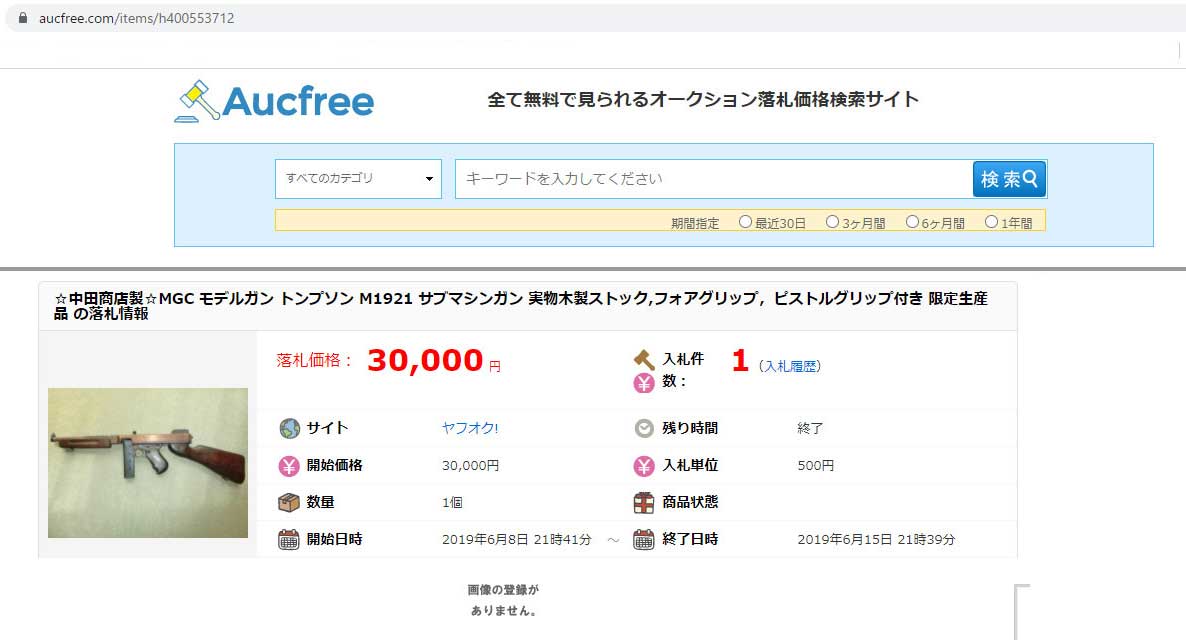Select the 1年間 period radio button

(991, 222)
